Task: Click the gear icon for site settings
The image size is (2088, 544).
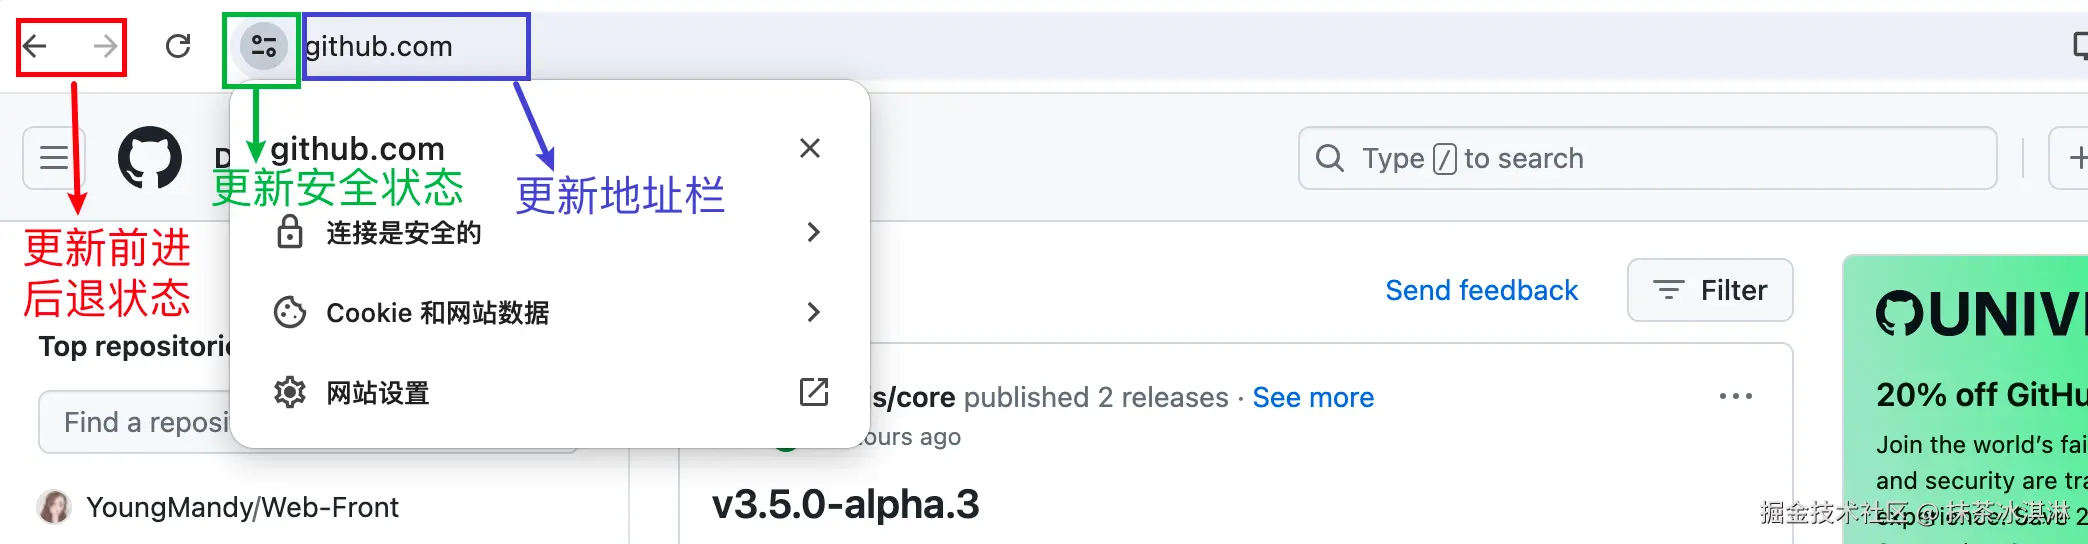Action: (x=290, y=393)
